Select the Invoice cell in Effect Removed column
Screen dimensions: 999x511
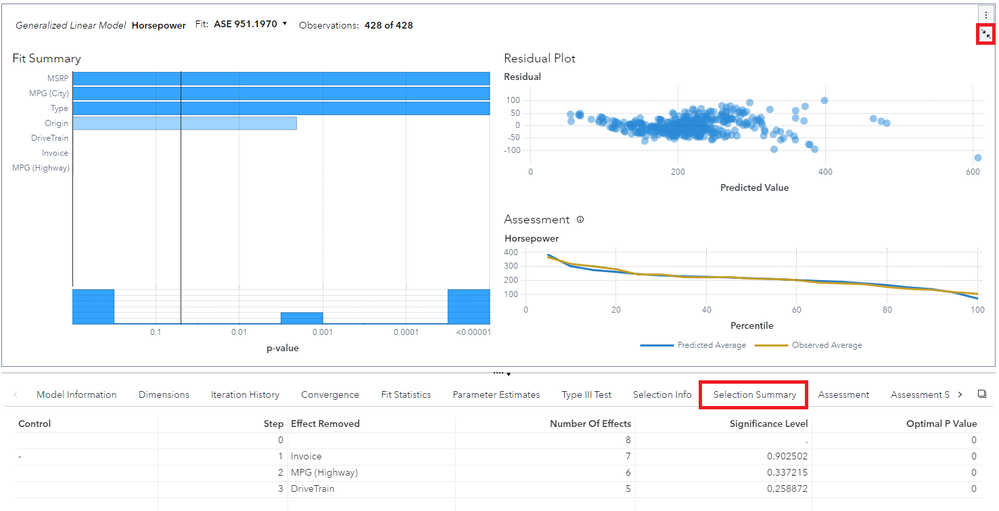[306, 457]
